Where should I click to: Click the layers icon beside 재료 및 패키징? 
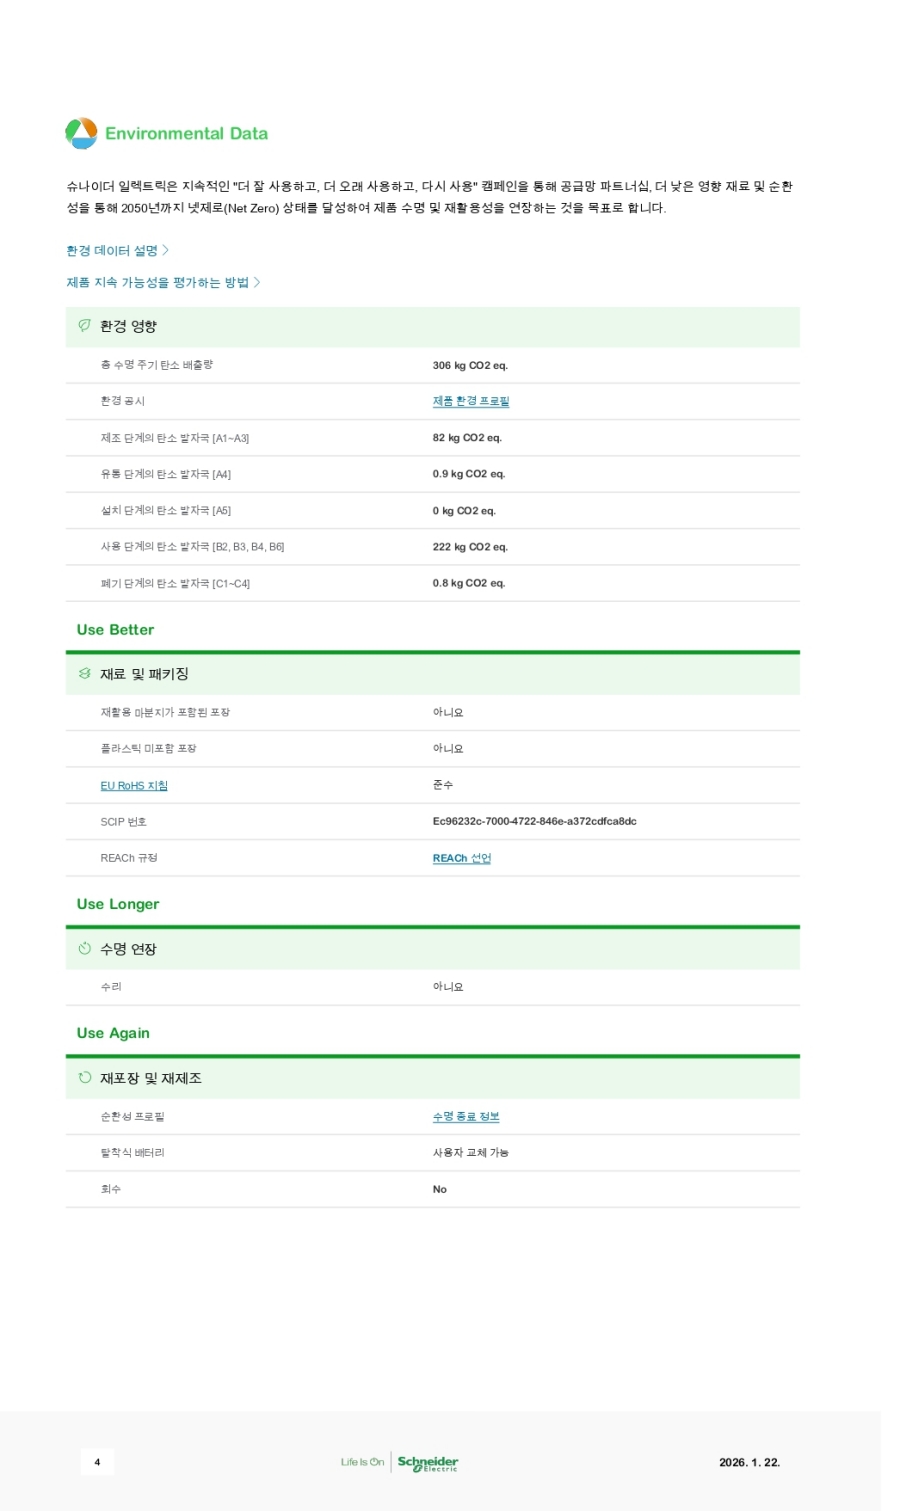(x=85, y=674)
